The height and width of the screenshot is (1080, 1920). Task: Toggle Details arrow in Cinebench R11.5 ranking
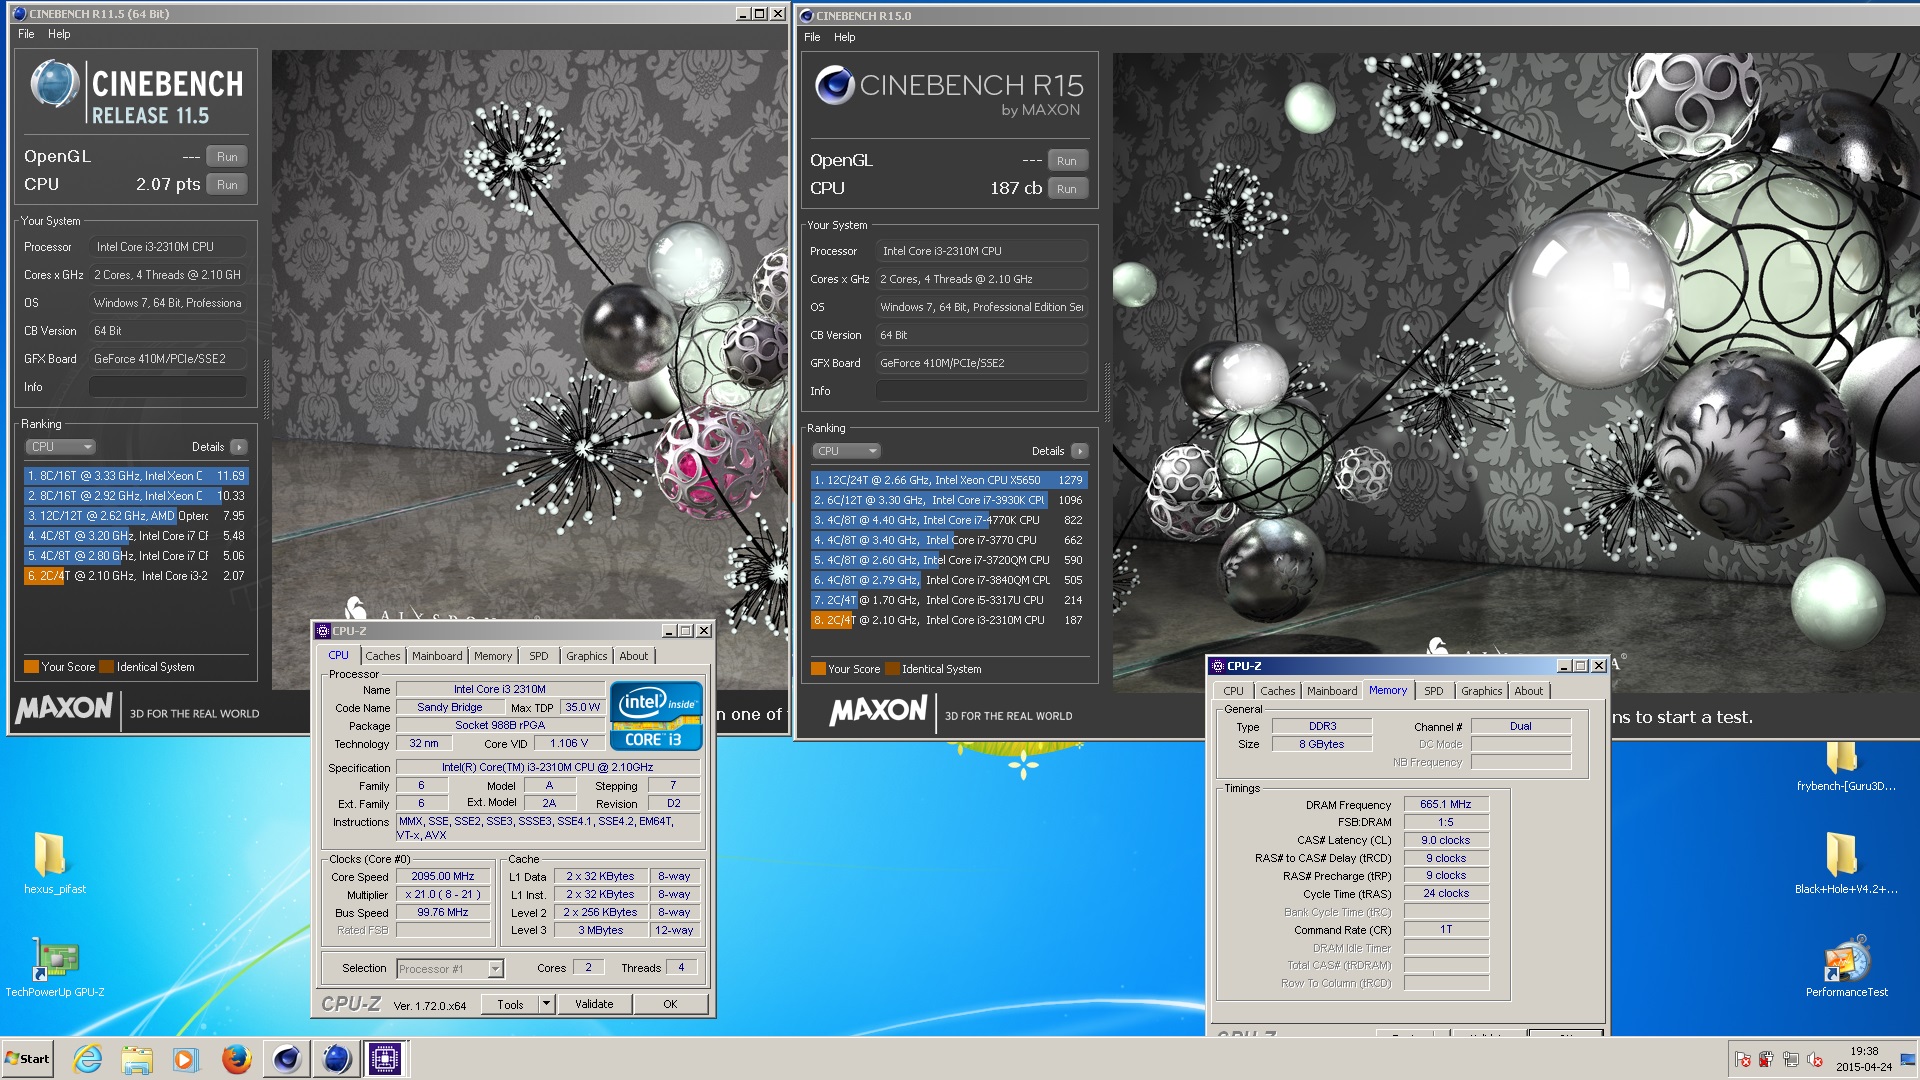[238, 447]
